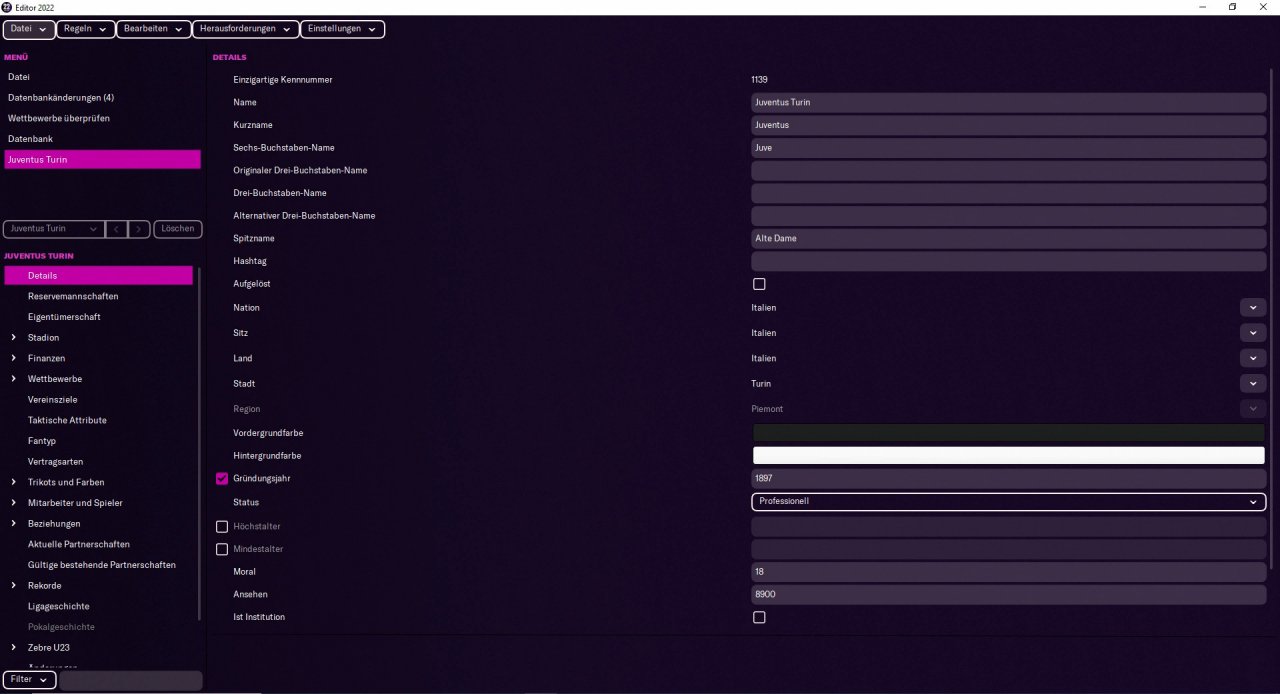
Task: Enable the Höchstalter checkbox
Action: click(222, 526)
